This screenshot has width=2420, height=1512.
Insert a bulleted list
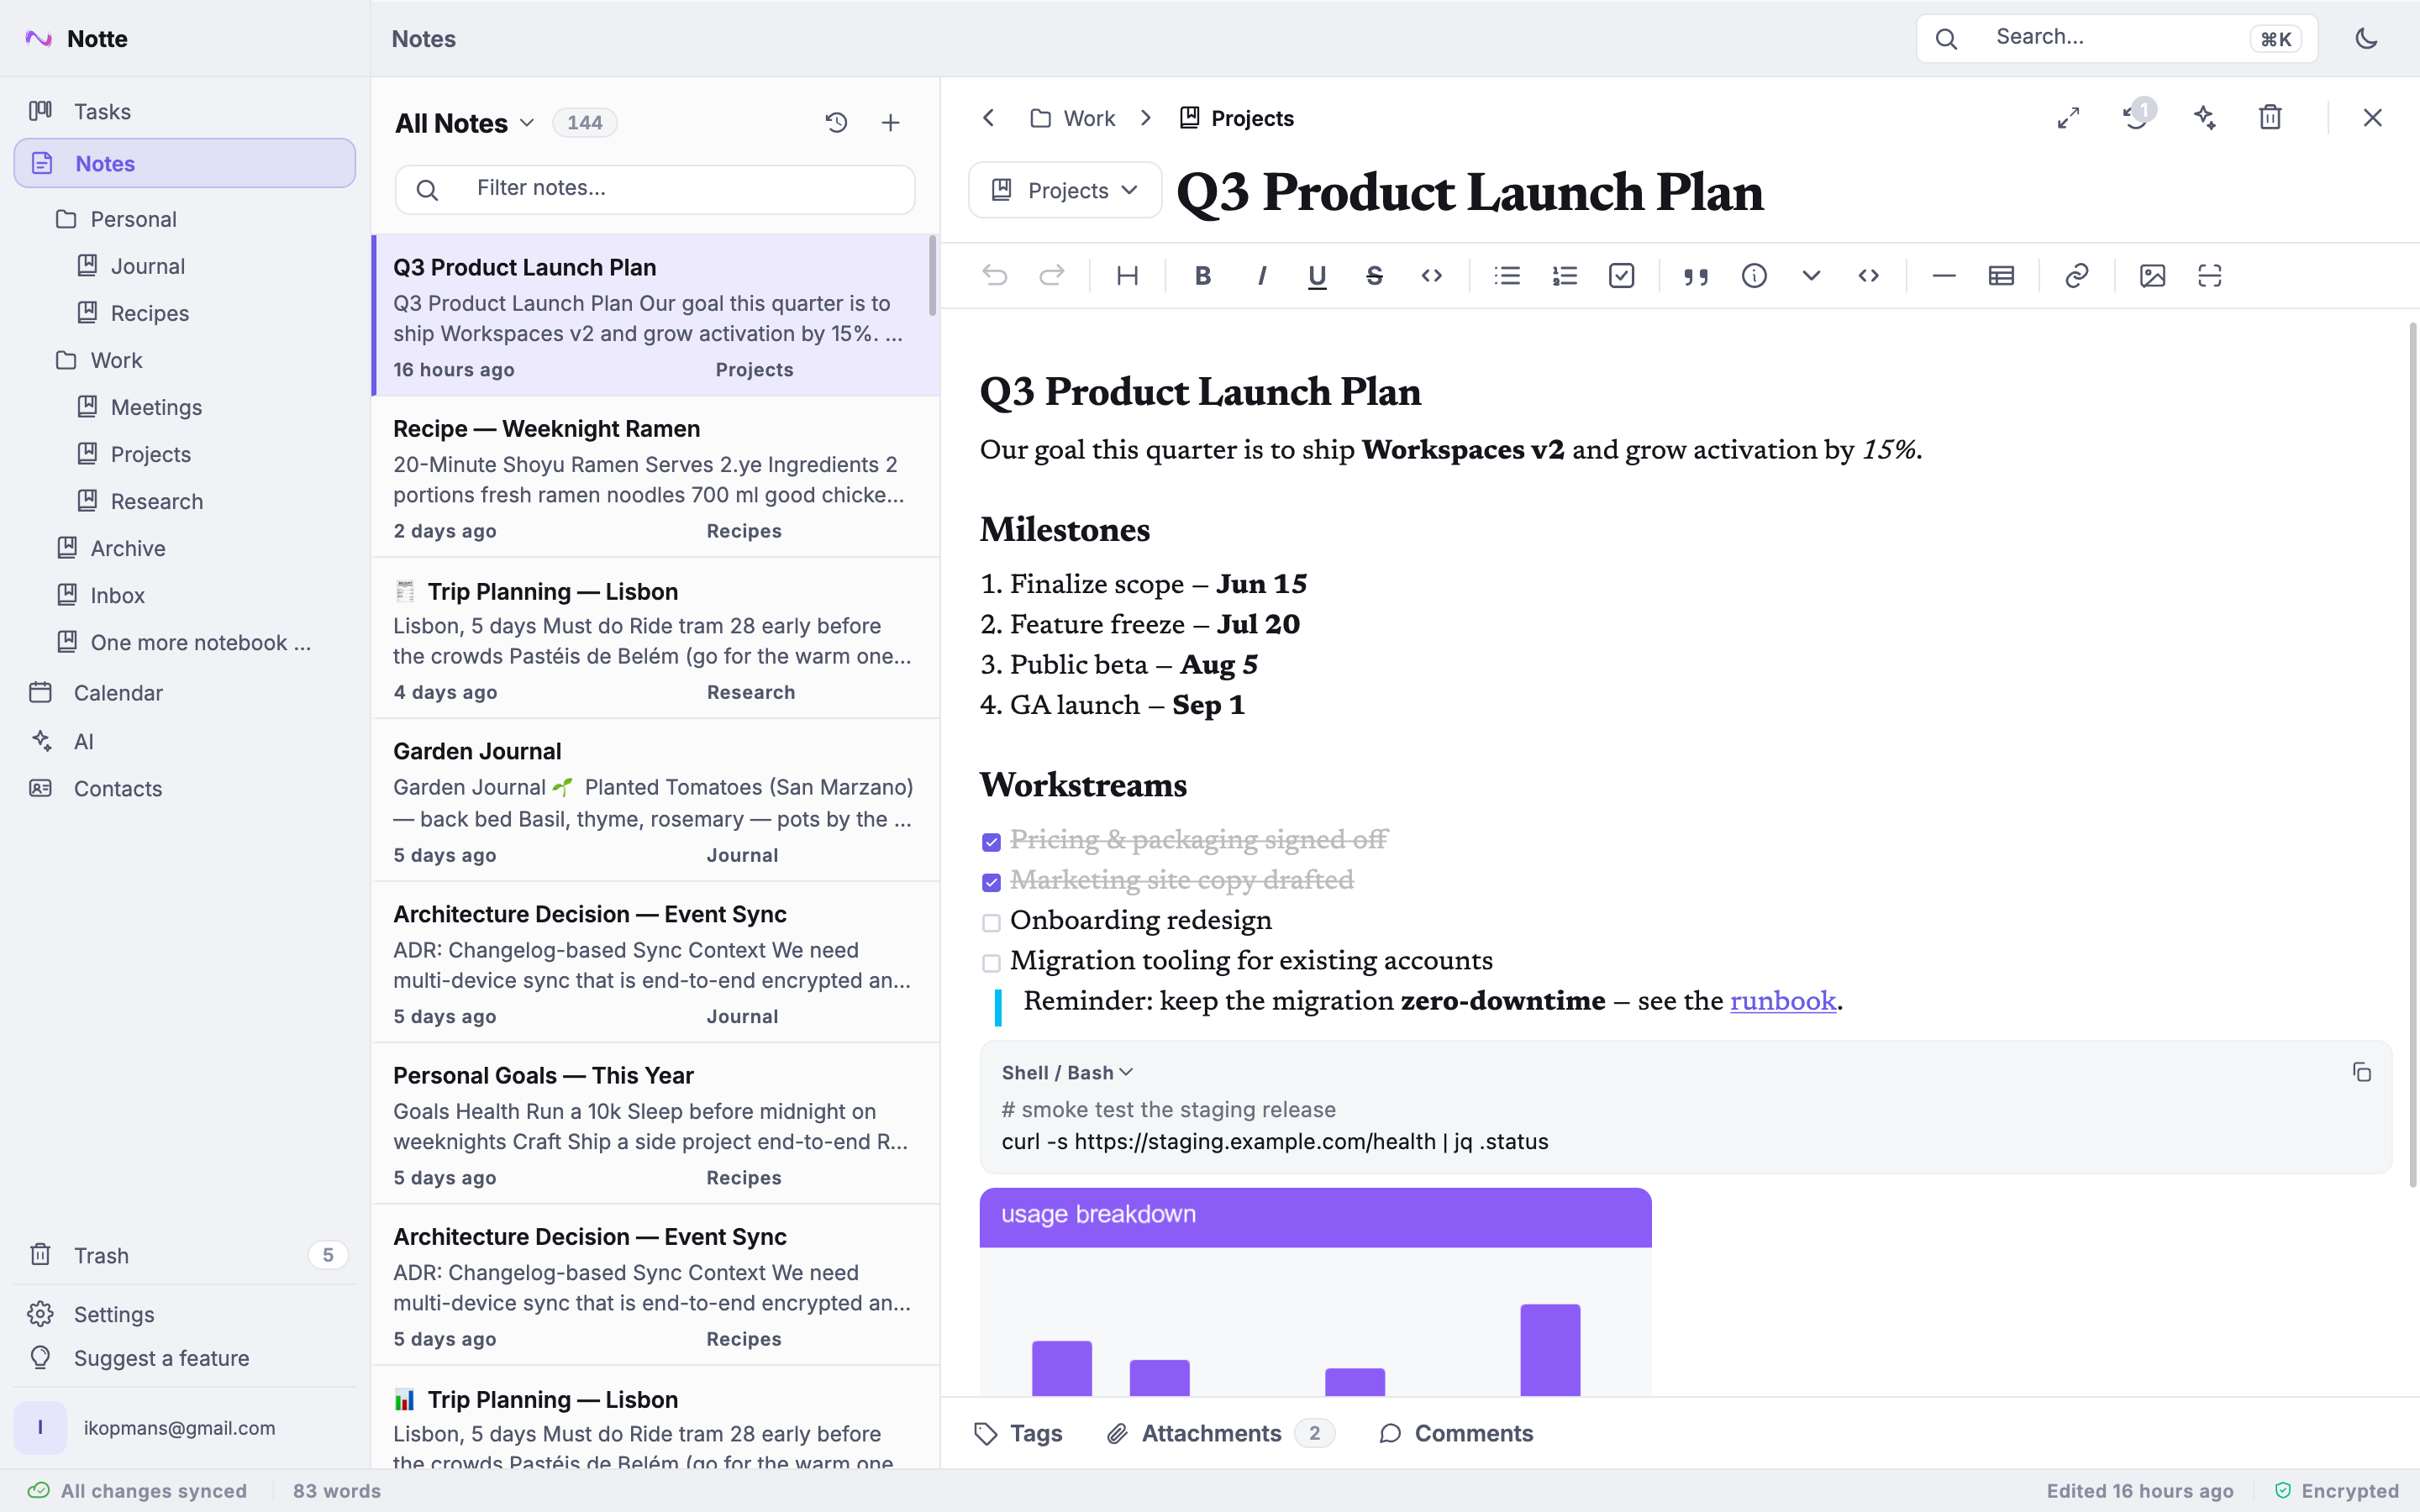point(1507,275)
